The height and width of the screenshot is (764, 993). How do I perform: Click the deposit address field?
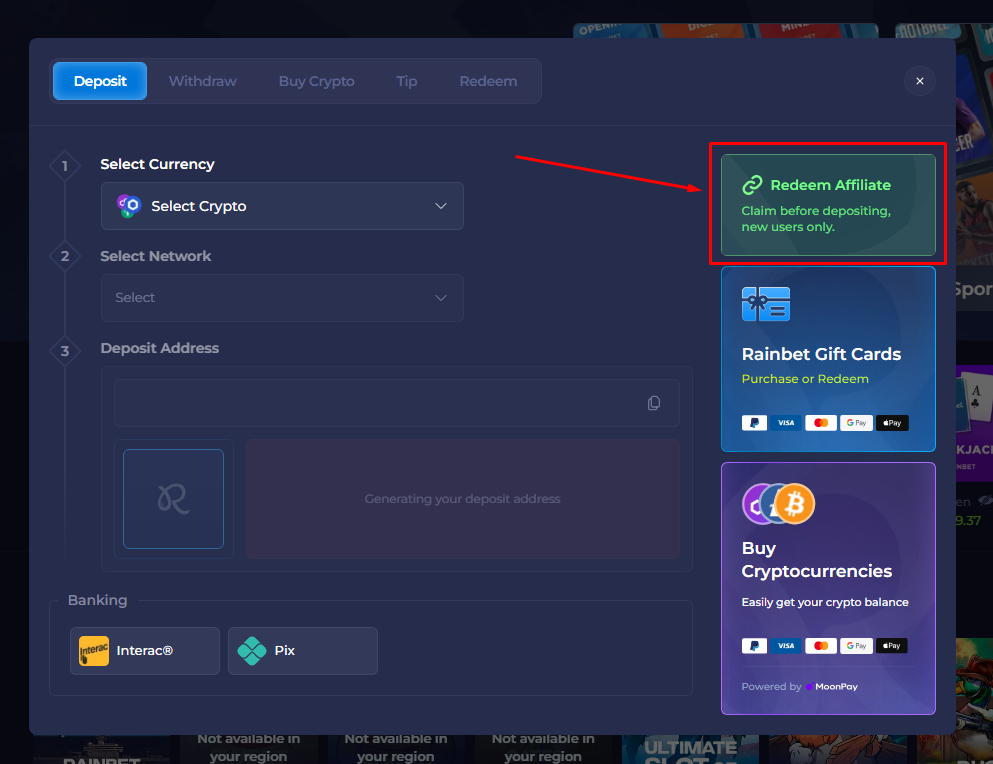click(380, 403)
